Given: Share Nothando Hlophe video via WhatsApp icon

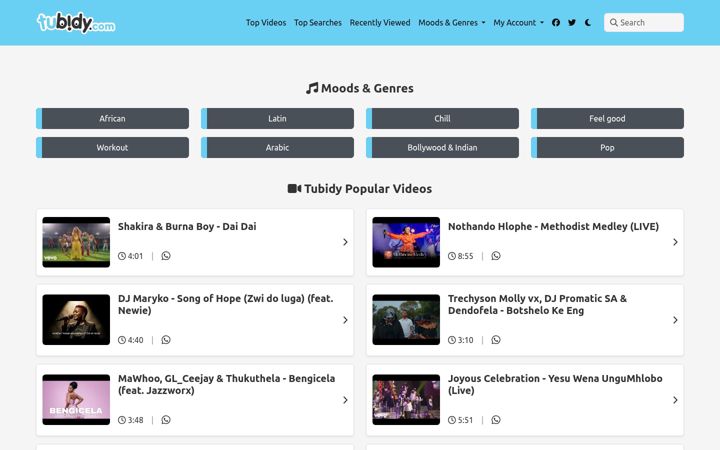Looking at the screenshot, I should pyautogui.click(x=496, y=256).
